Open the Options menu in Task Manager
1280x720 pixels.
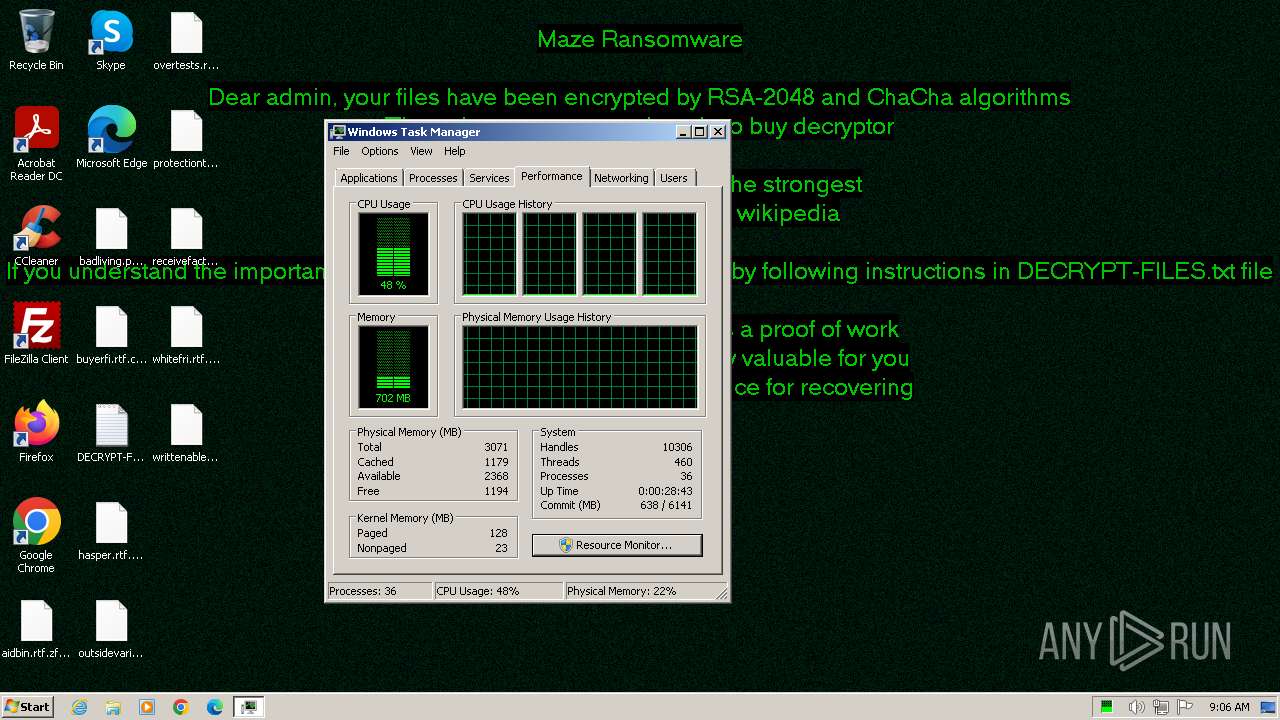click(x=380, y=151)
